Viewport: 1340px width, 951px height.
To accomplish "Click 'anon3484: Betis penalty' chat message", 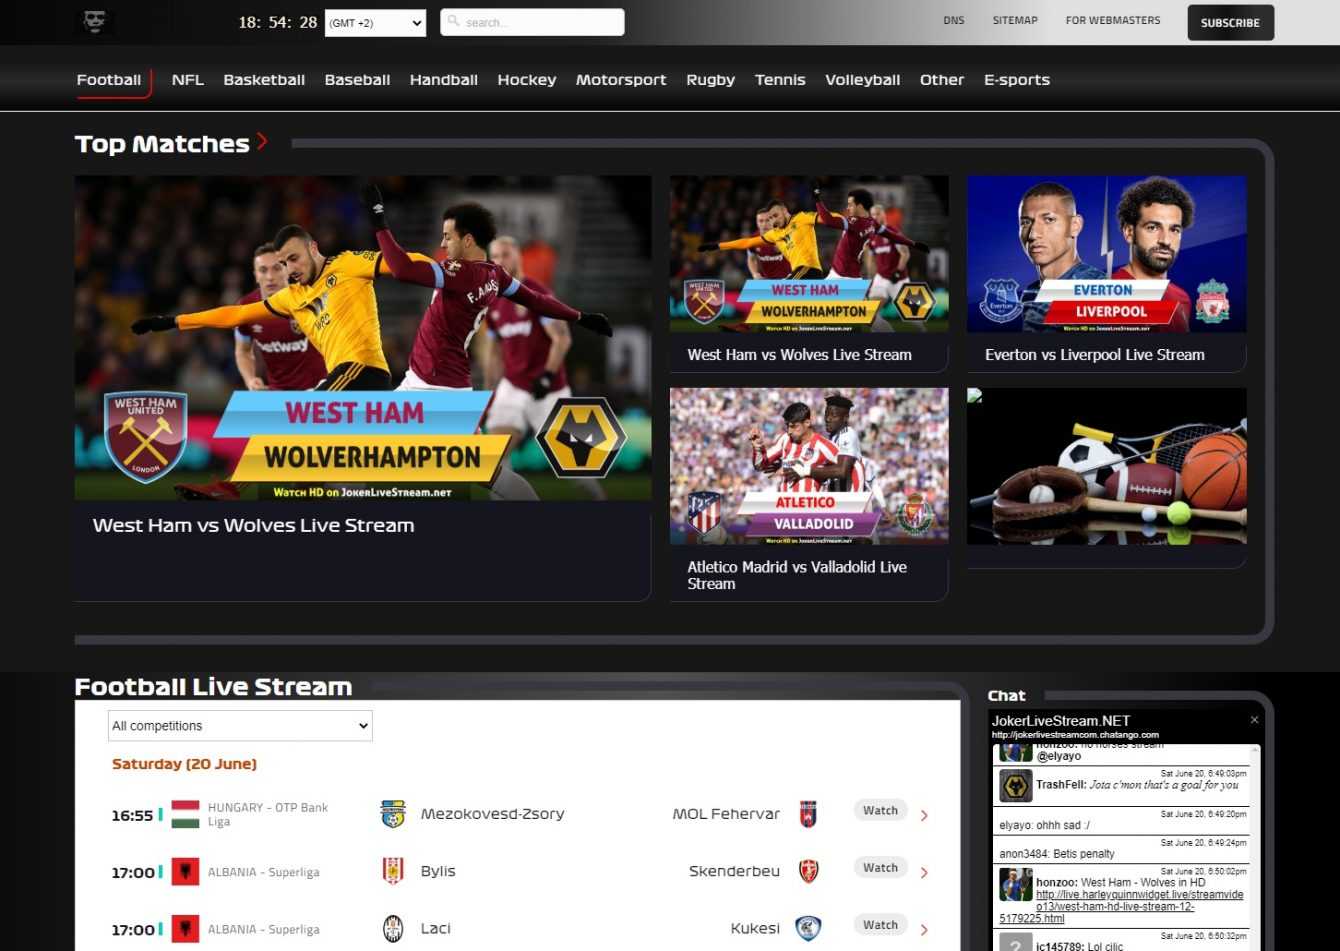I will [1057, 853].
